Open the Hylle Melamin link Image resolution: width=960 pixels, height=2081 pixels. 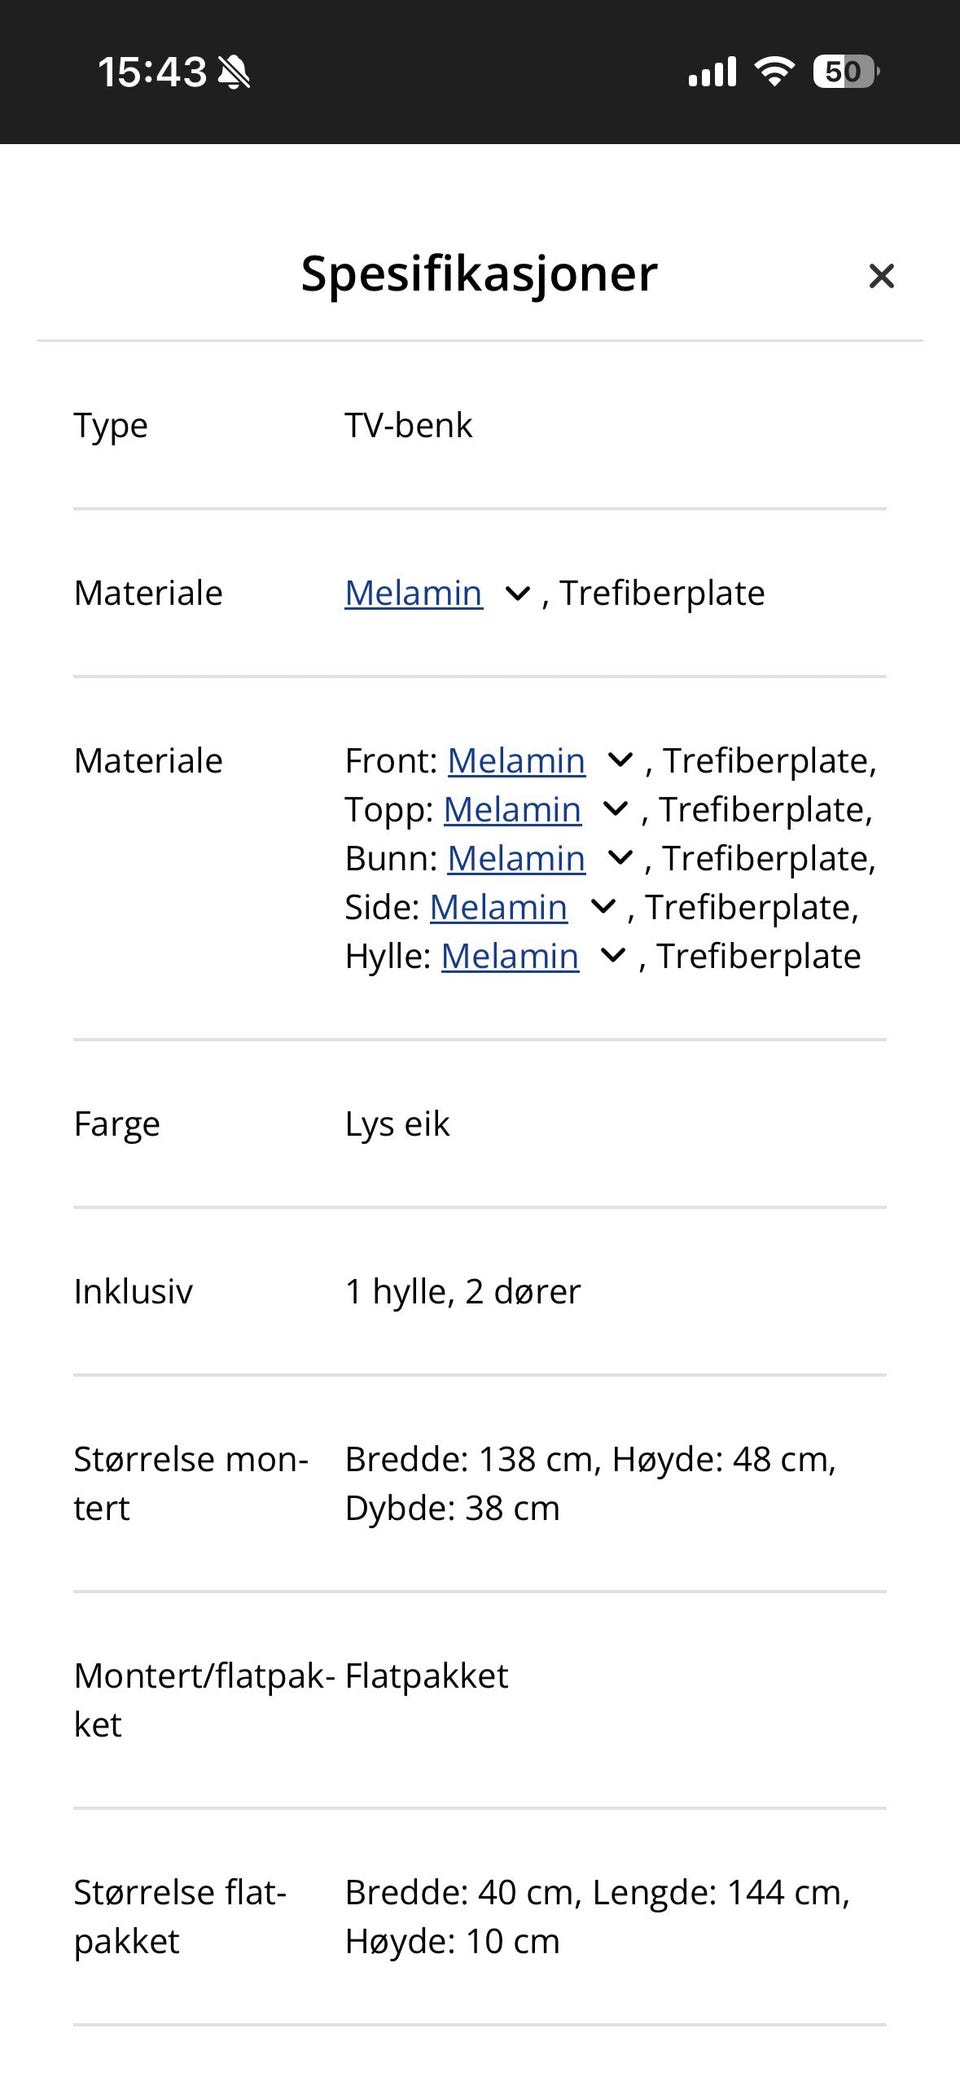click(x=509, y=956)
